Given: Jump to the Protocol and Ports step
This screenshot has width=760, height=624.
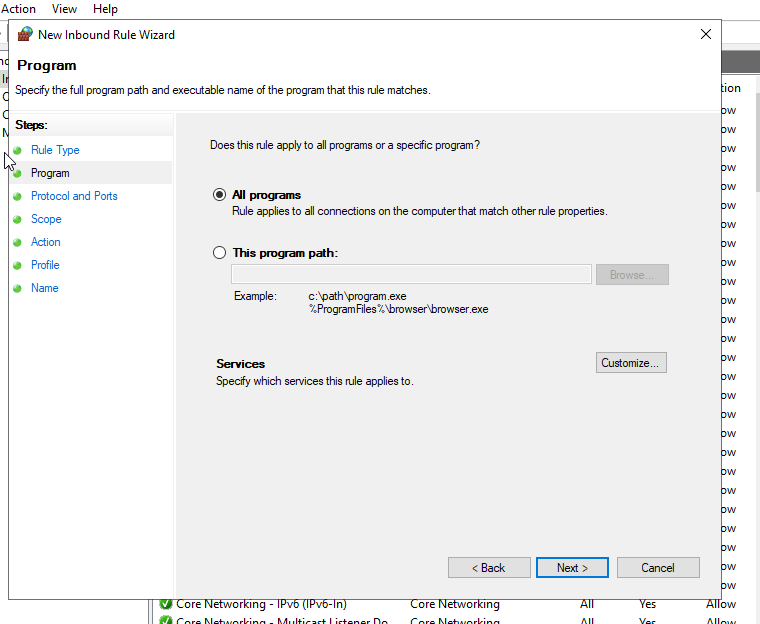Looking at the screenshot, I should click(74, 196).
